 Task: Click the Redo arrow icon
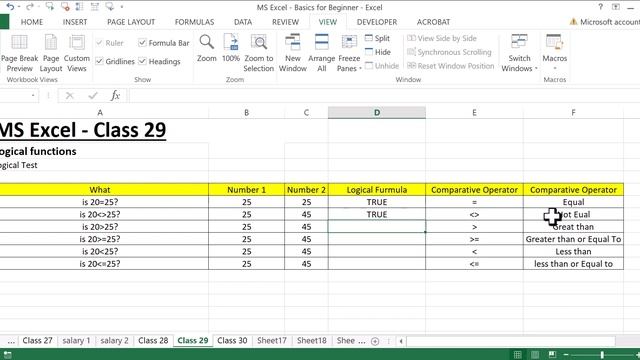point(29,7)
